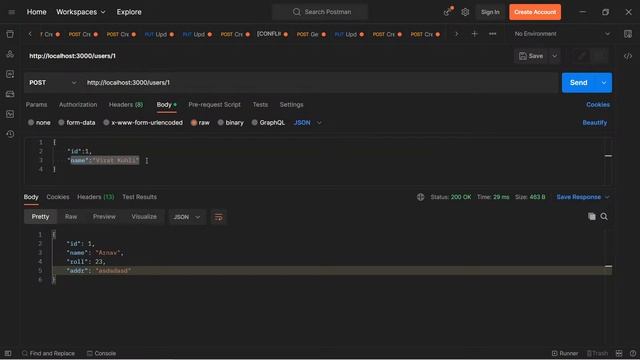Open the [CONFLICT] request tab

click(272, 34)
